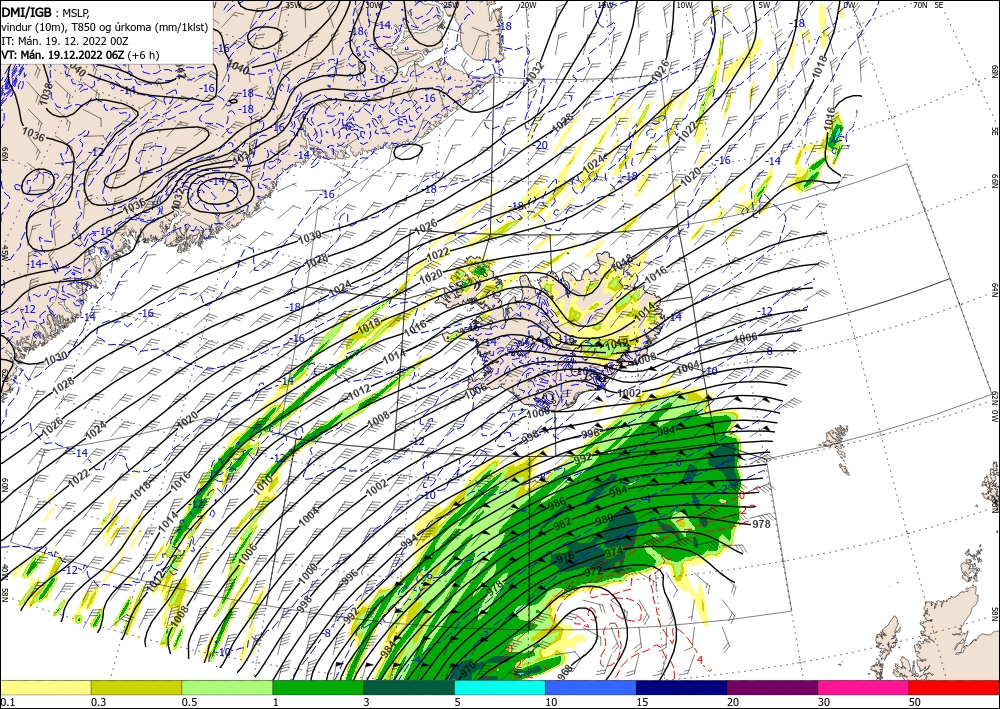
Task: Click the "968" isobar label near the low
Action: click(x=566, y=671)
